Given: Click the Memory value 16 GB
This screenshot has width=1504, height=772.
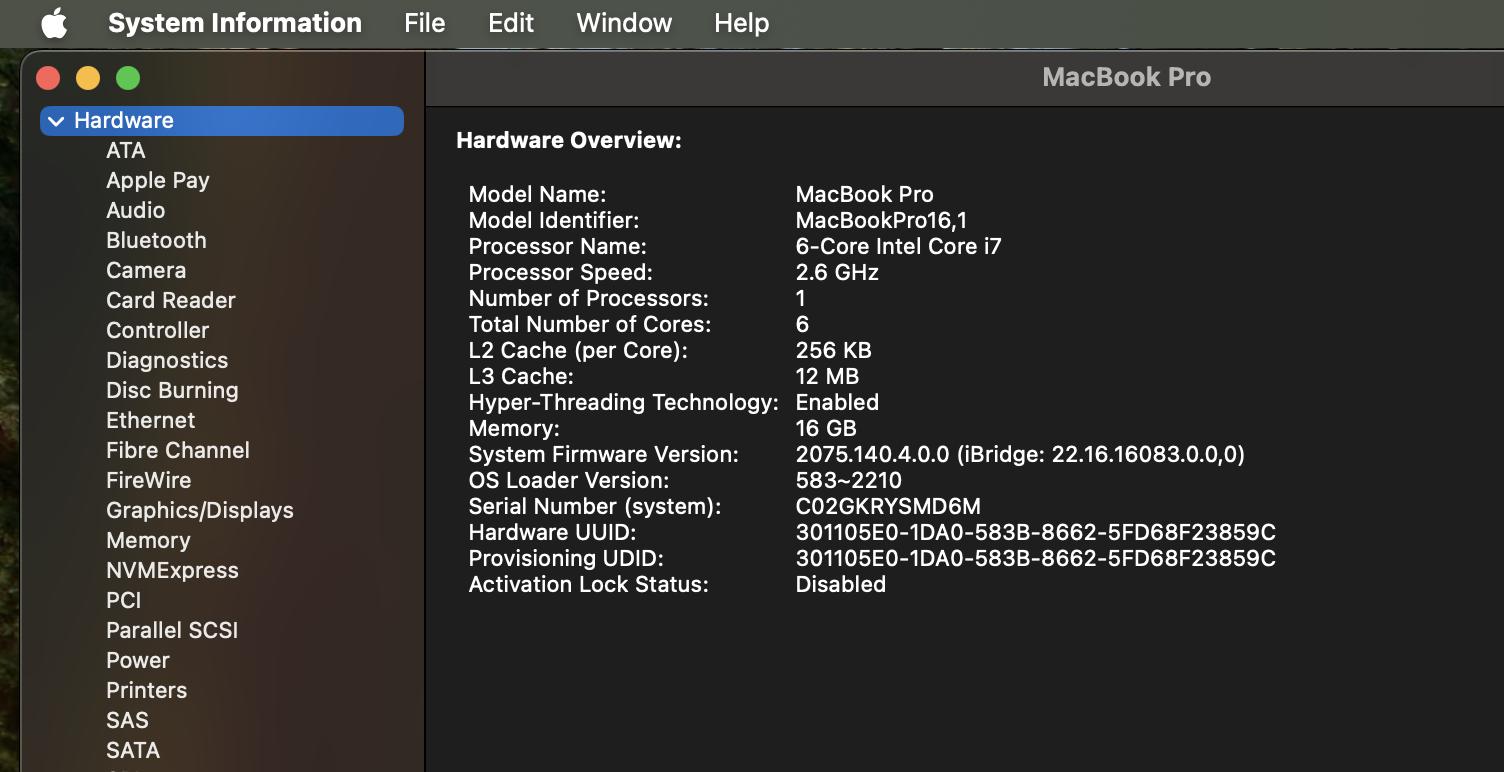Looking at the screenshot, I should [826, 428].
